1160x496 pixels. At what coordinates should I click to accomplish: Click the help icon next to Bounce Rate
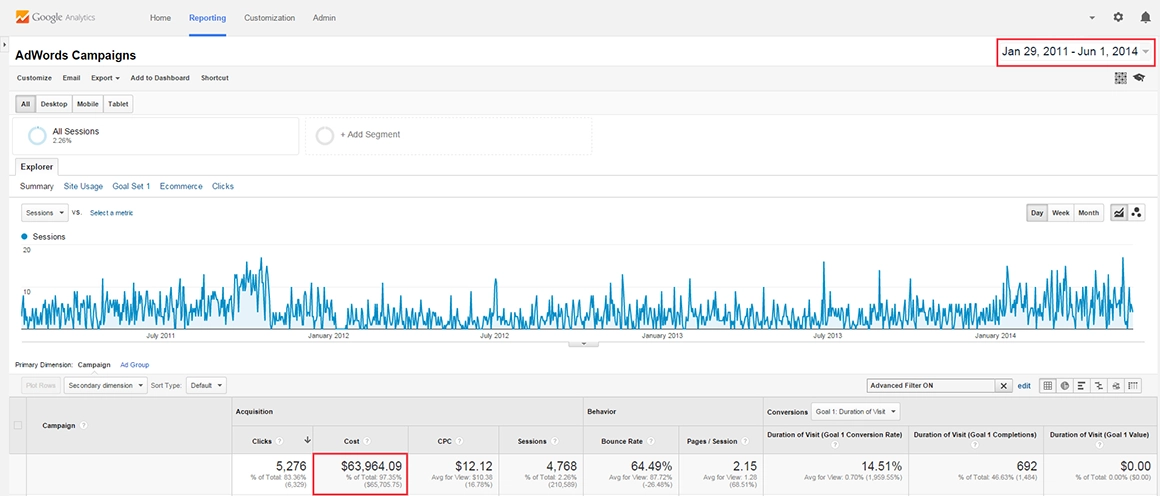click(650, 441)
